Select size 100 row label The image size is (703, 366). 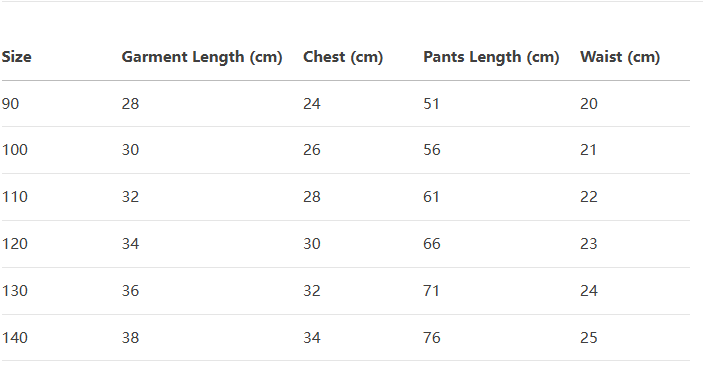point(15,150)
